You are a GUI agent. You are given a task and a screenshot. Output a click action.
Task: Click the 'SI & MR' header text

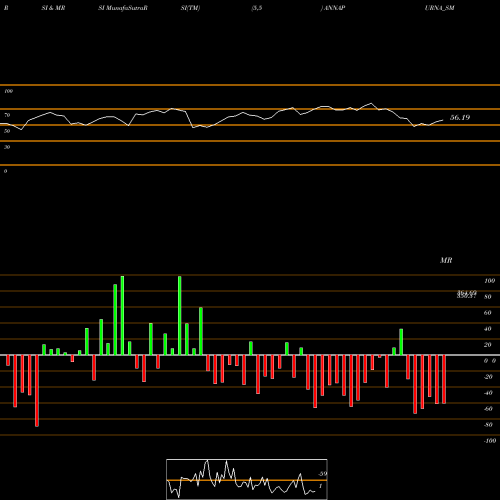pos(53,8)
